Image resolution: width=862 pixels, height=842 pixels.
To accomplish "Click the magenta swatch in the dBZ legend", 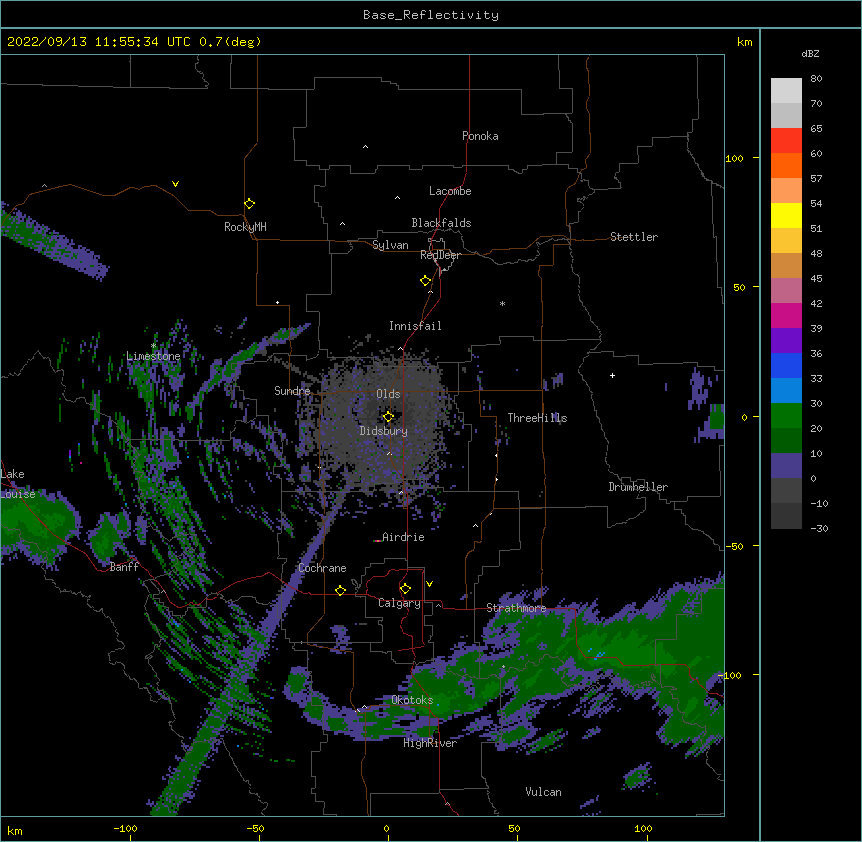I will (x=786, y=315).
